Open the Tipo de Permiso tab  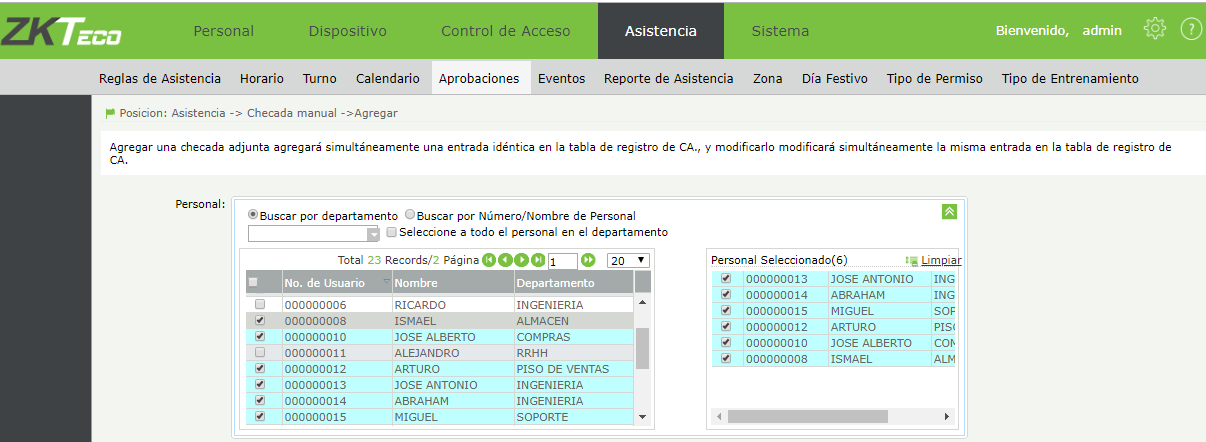pyautogui.click(x=935, y=78)
